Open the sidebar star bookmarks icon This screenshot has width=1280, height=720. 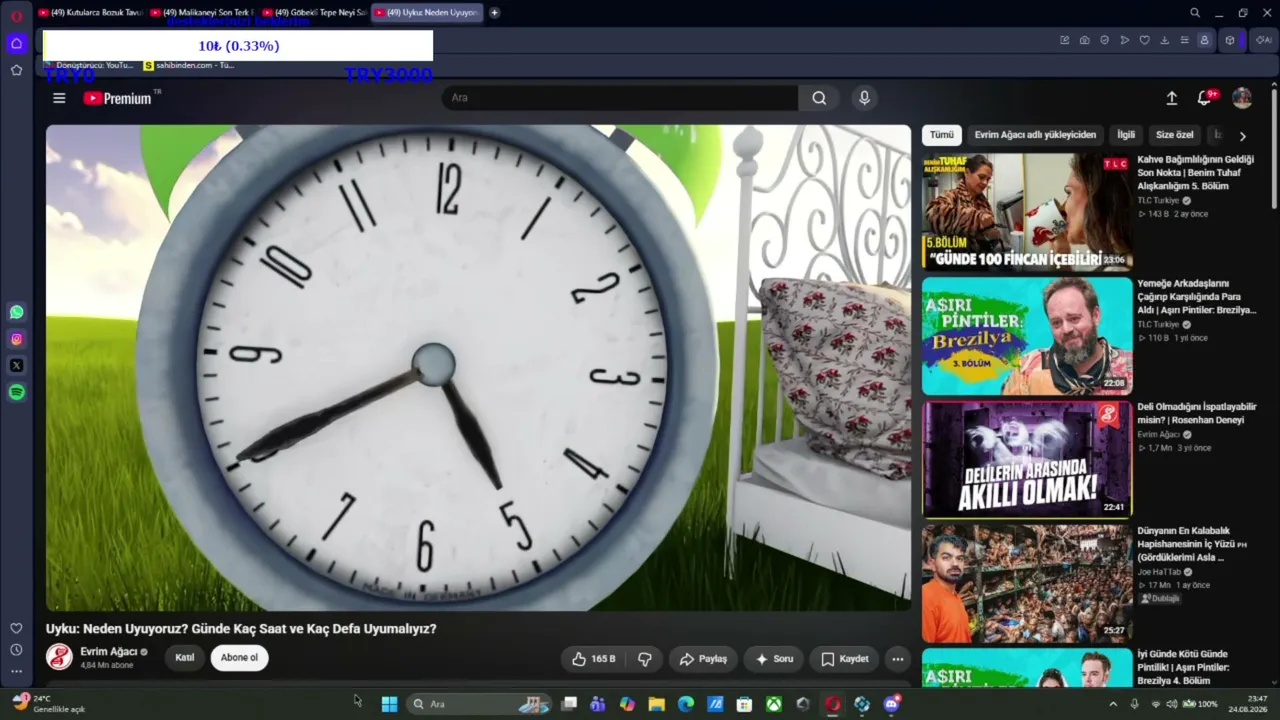tap(16, 70)
